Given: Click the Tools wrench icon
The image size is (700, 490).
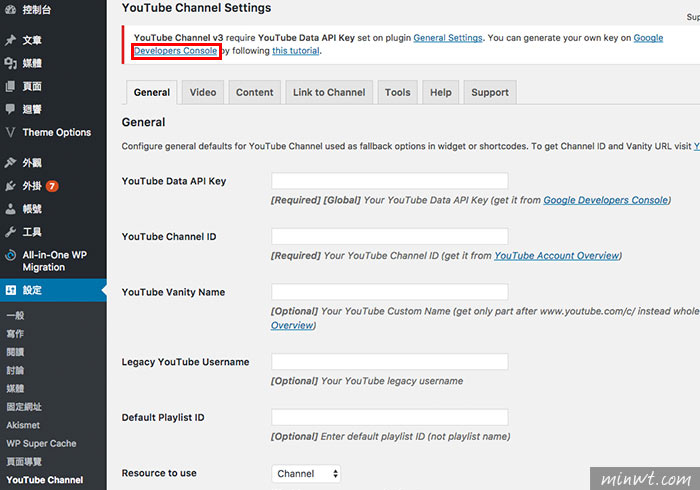Looking at the screenshot, I should pyautogui.click(x=10, y=232).
